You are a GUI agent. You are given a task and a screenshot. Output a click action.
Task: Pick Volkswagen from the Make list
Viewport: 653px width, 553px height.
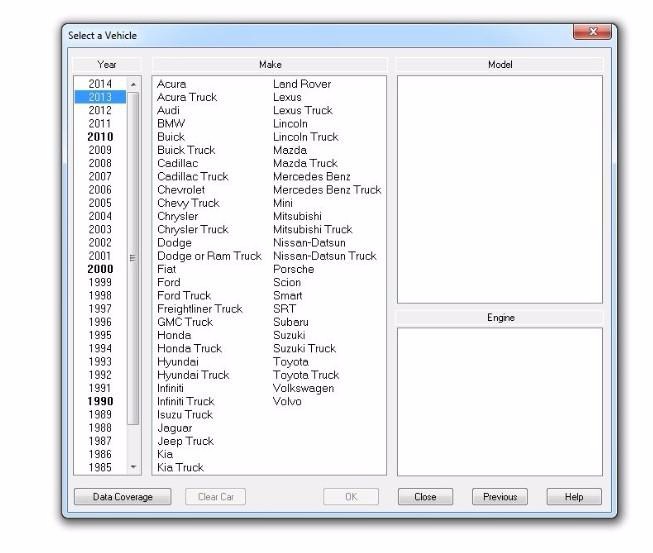click(304, 388)
